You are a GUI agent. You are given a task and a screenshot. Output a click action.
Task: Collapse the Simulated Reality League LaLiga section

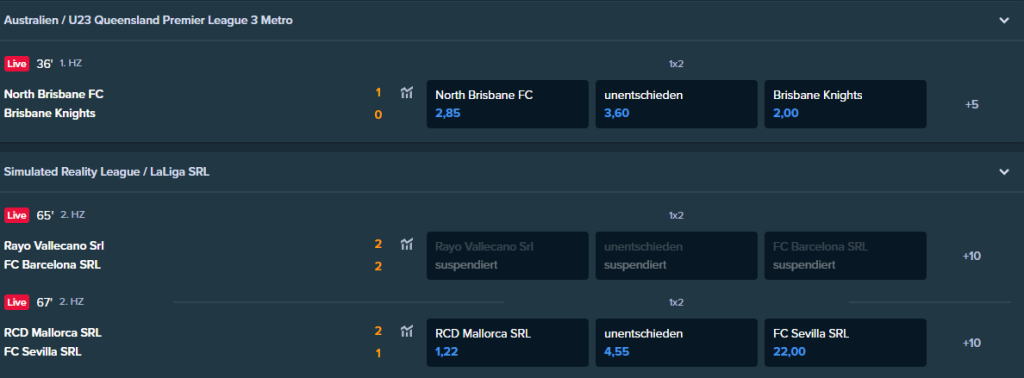pyautogui.click(x=1004, y=172)
